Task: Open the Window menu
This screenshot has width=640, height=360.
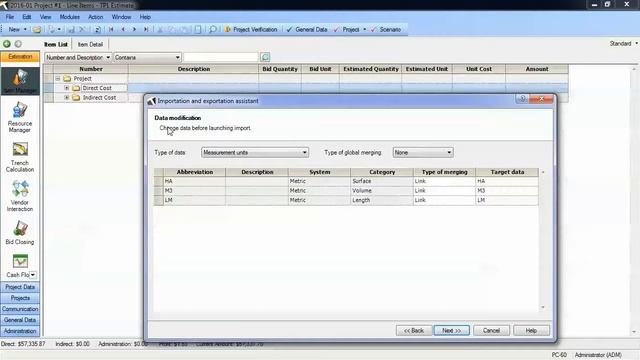Action: point(121,17)
